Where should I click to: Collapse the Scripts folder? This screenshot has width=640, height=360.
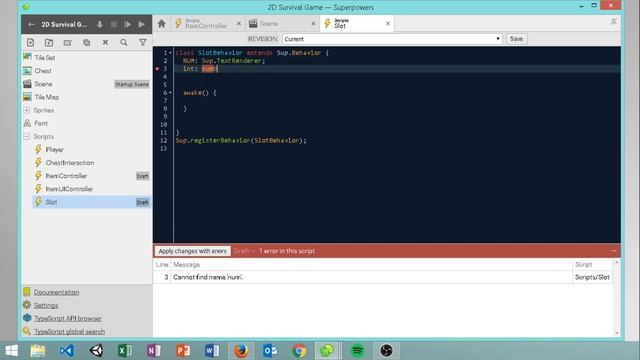click(x=27, y=136)
